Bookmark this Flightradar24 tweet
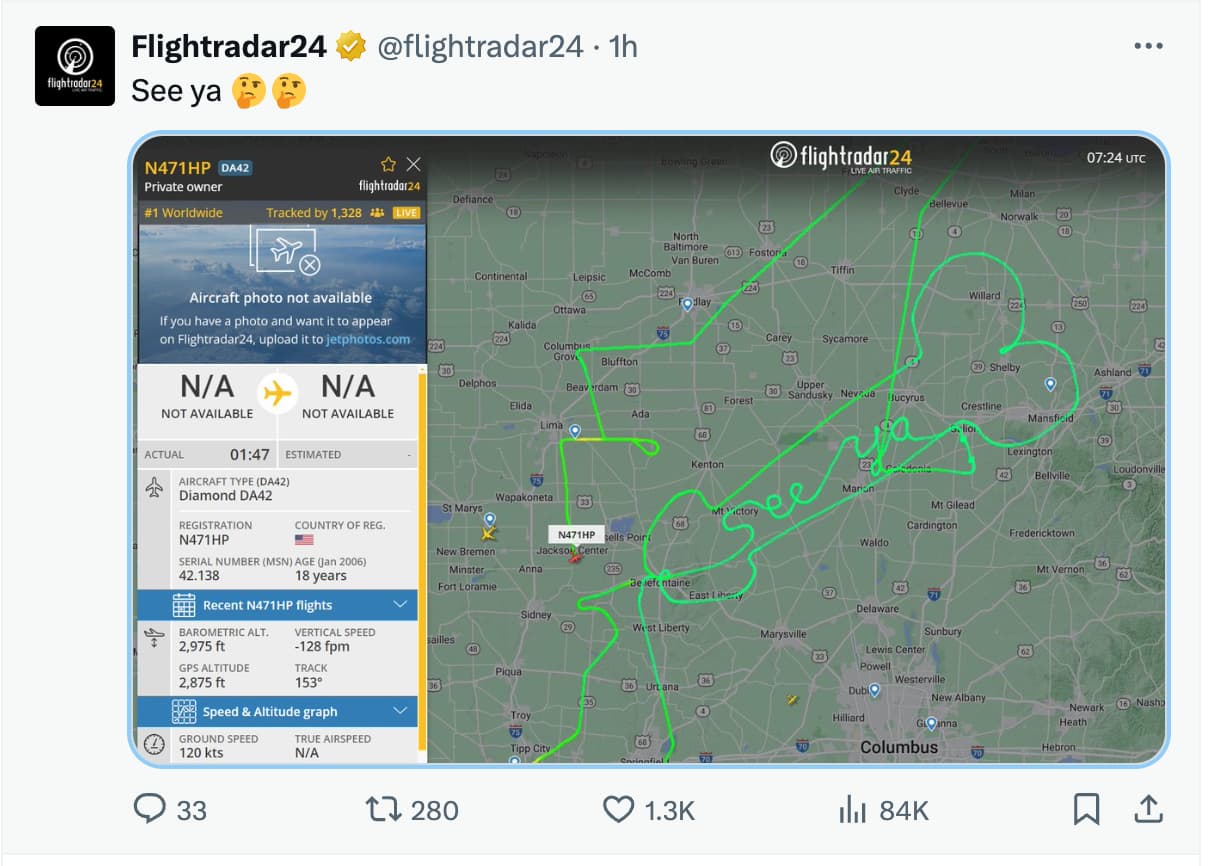The width and height of the screenshot is (1208, 866). (1086, 809)
